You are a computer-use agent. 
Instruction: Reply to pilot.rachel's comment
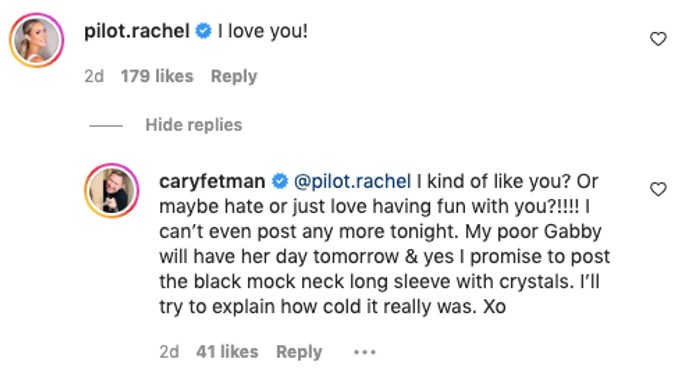click(x=234, y=77)
